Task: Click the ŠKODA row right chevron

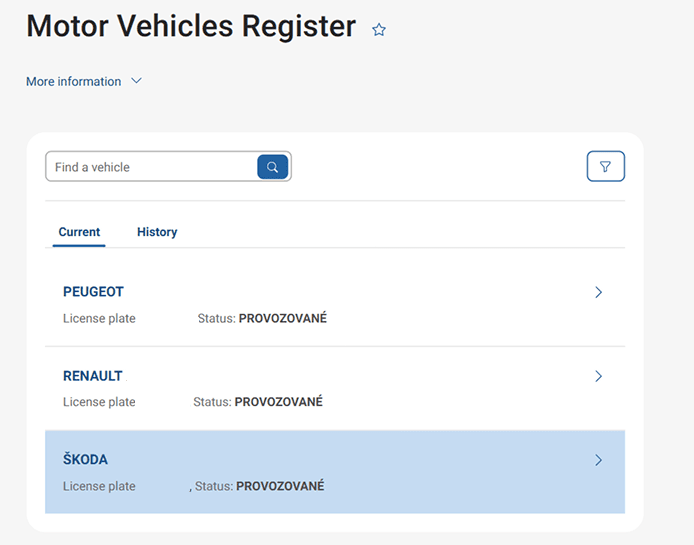Action: point(598,461)
